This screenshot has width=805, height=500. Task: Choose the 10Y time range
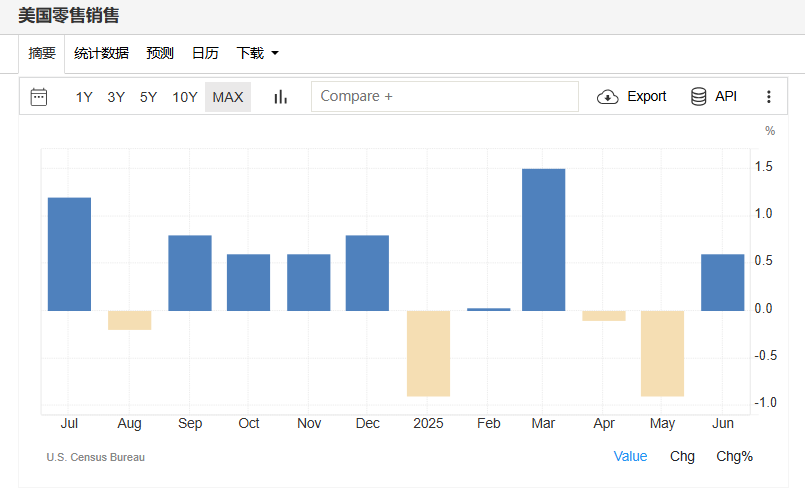[x=185, y=97]
